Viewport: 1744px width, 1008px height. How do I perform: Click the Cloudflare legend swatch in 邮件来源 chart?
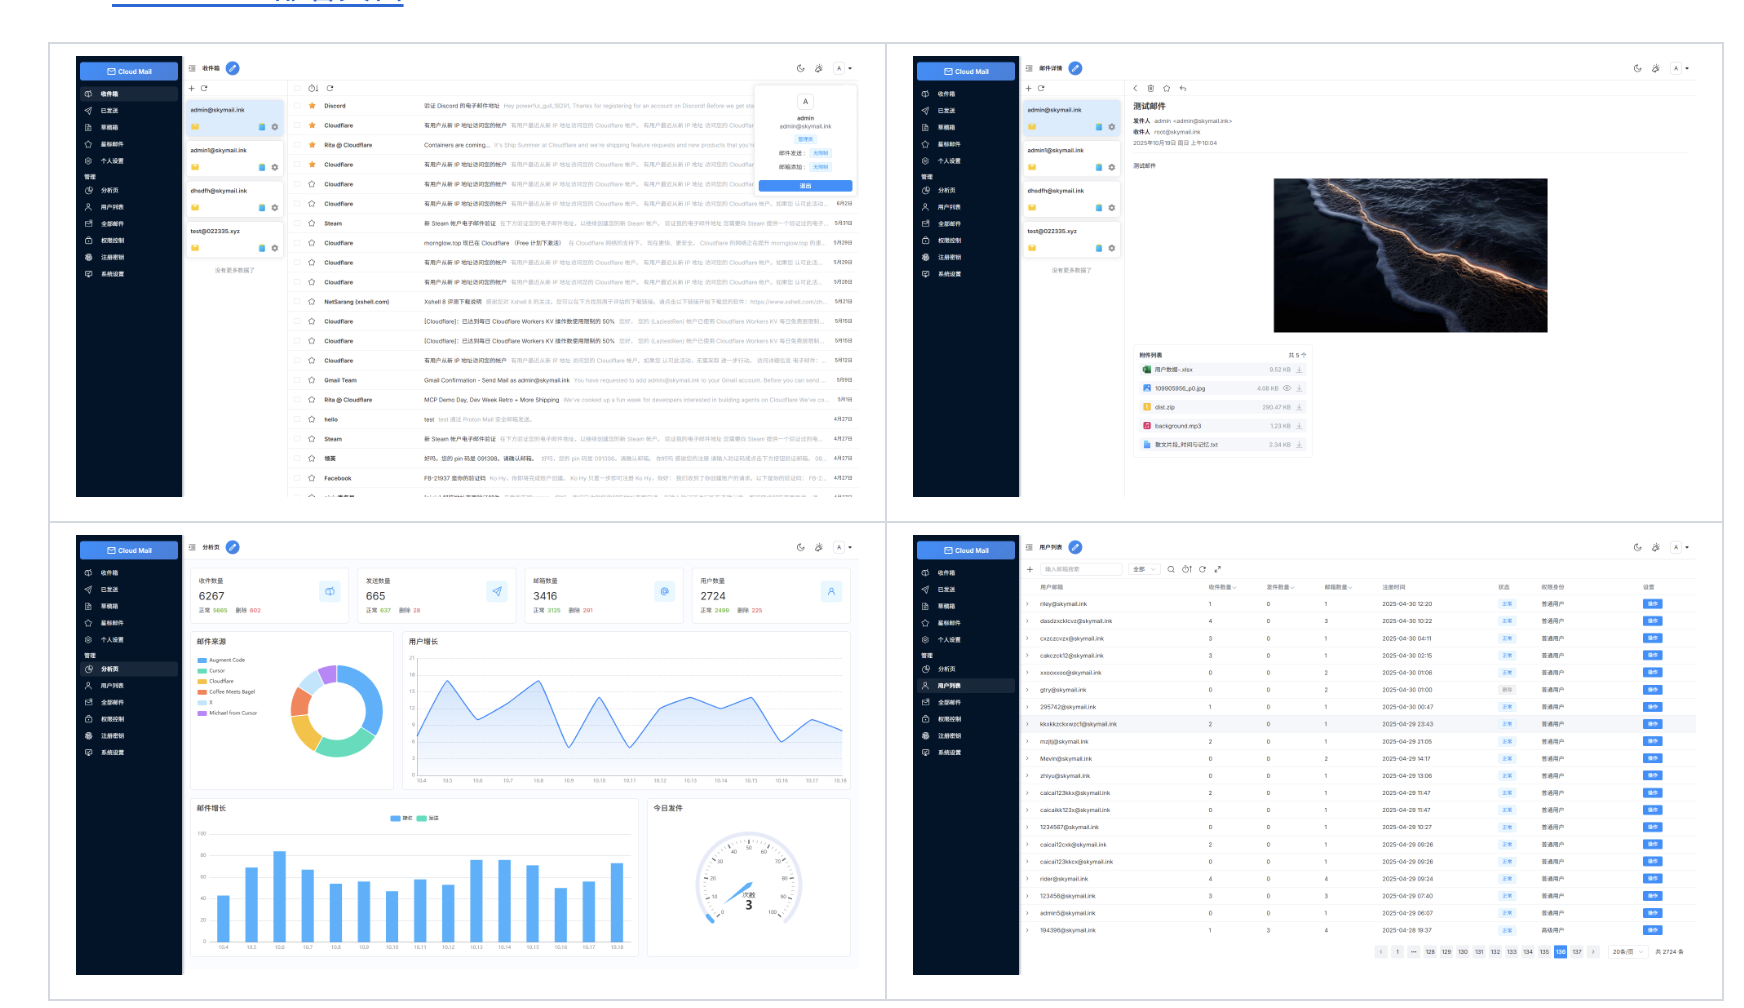(x=202, y=681)
